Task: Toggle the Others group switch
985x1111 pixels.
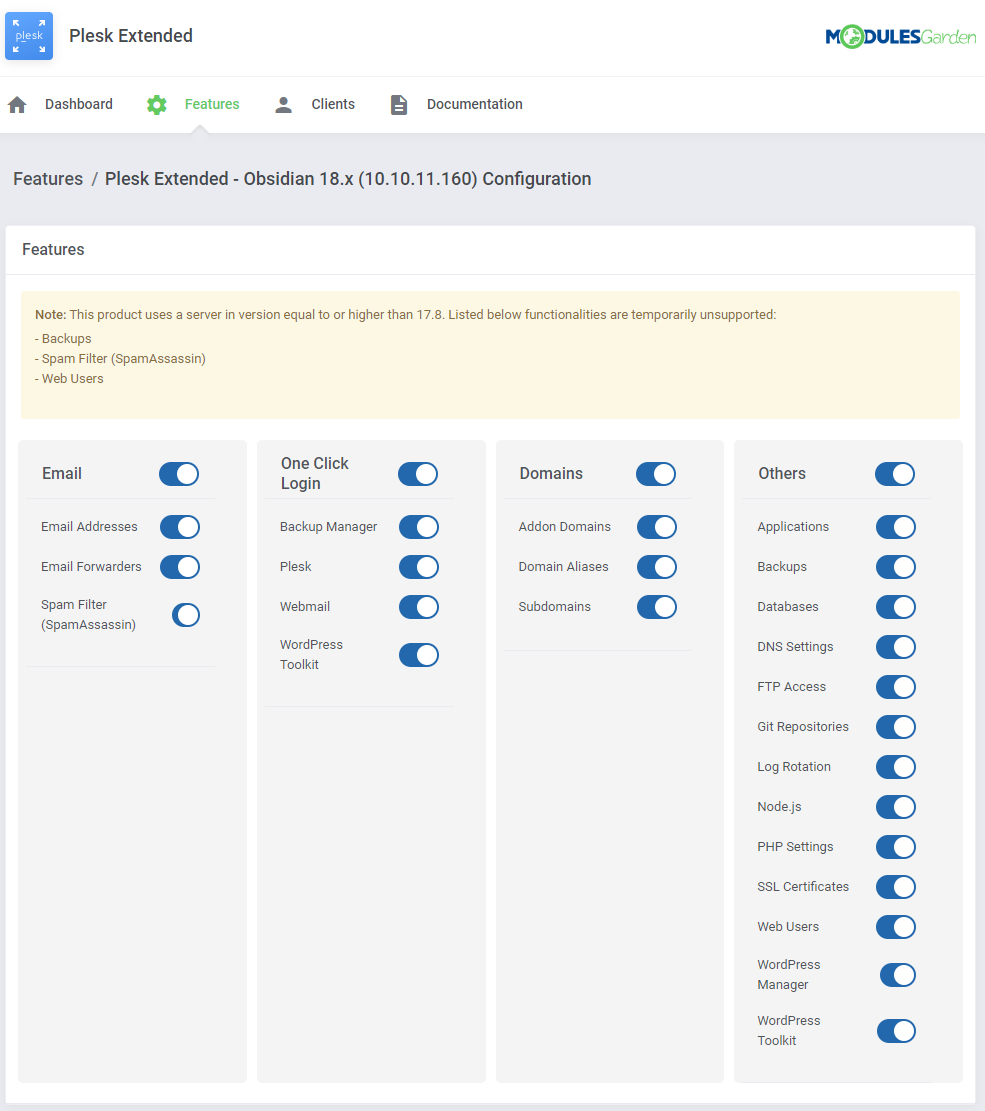Action: pyautogui.click(x=895, y=474)
